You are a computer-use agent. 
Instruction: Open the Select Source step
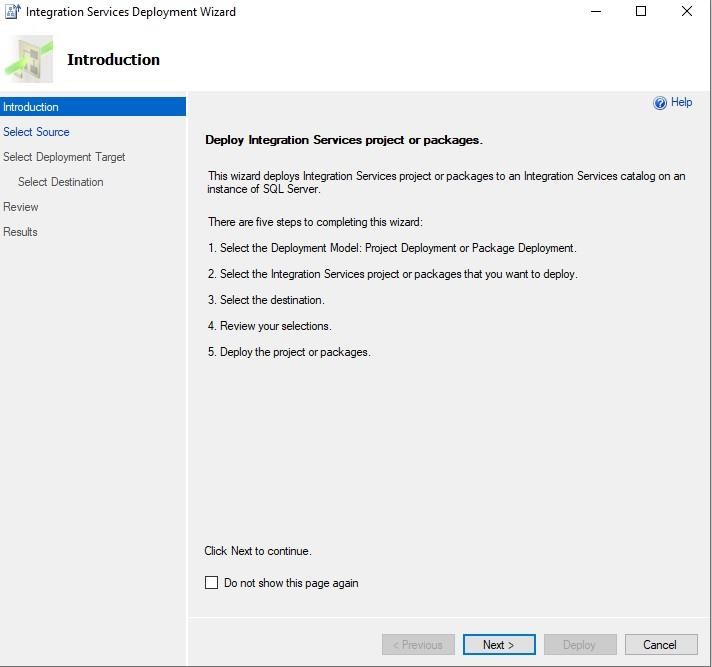(36, 132)
